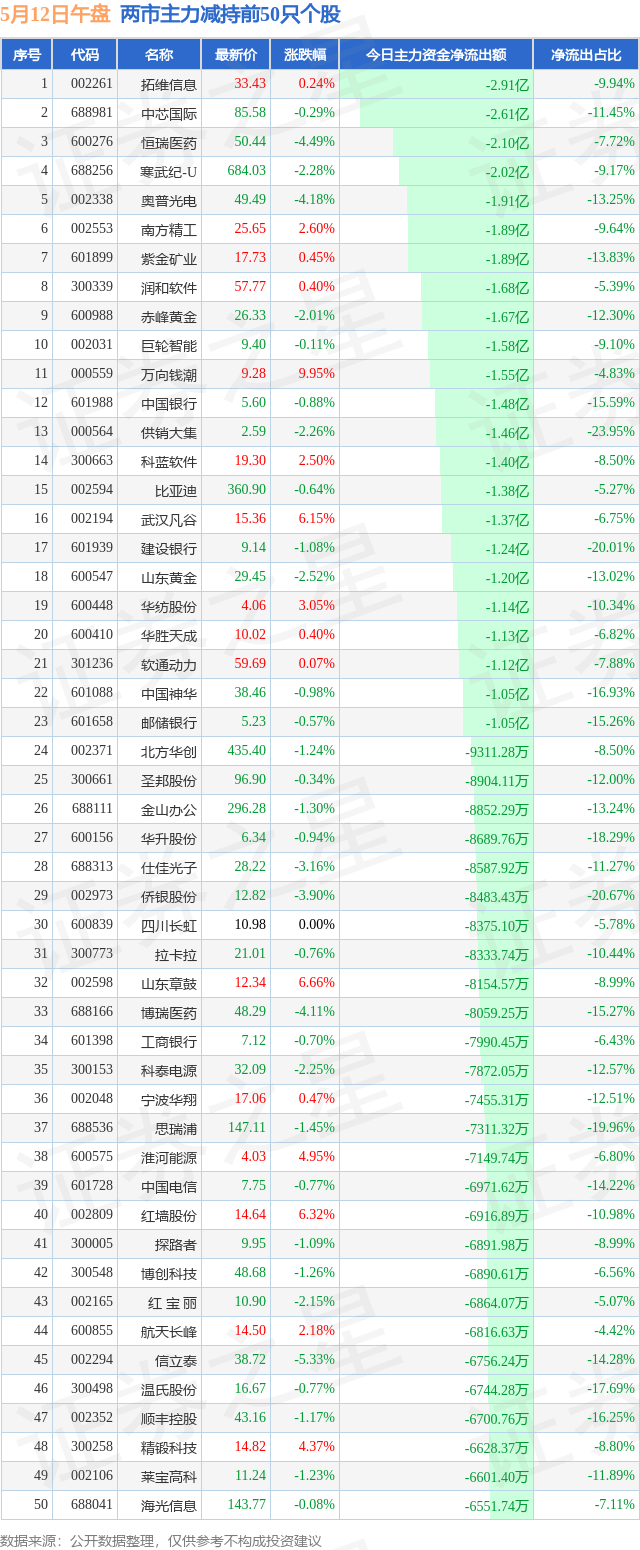Click the 今日主力资金净流出额 column header

(436, 55)
